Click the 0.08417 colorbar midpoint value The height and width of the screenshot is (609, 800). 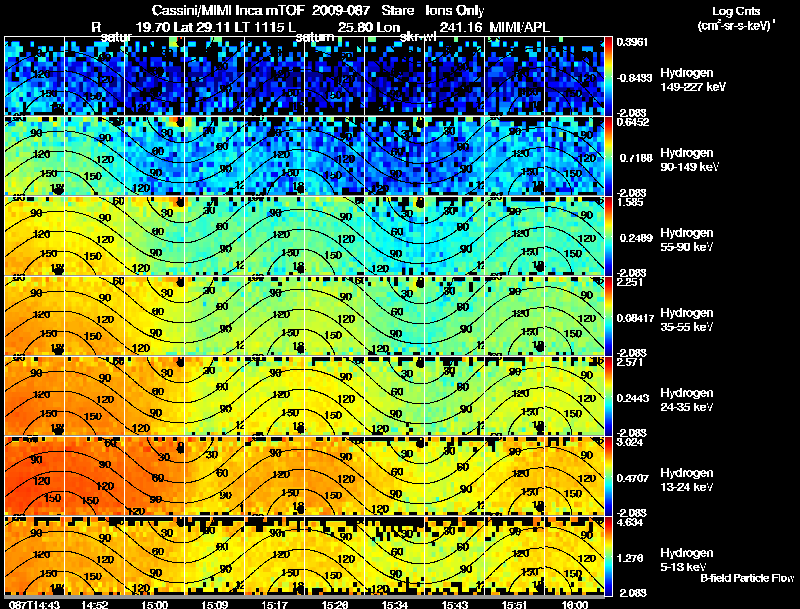(635, 318)
